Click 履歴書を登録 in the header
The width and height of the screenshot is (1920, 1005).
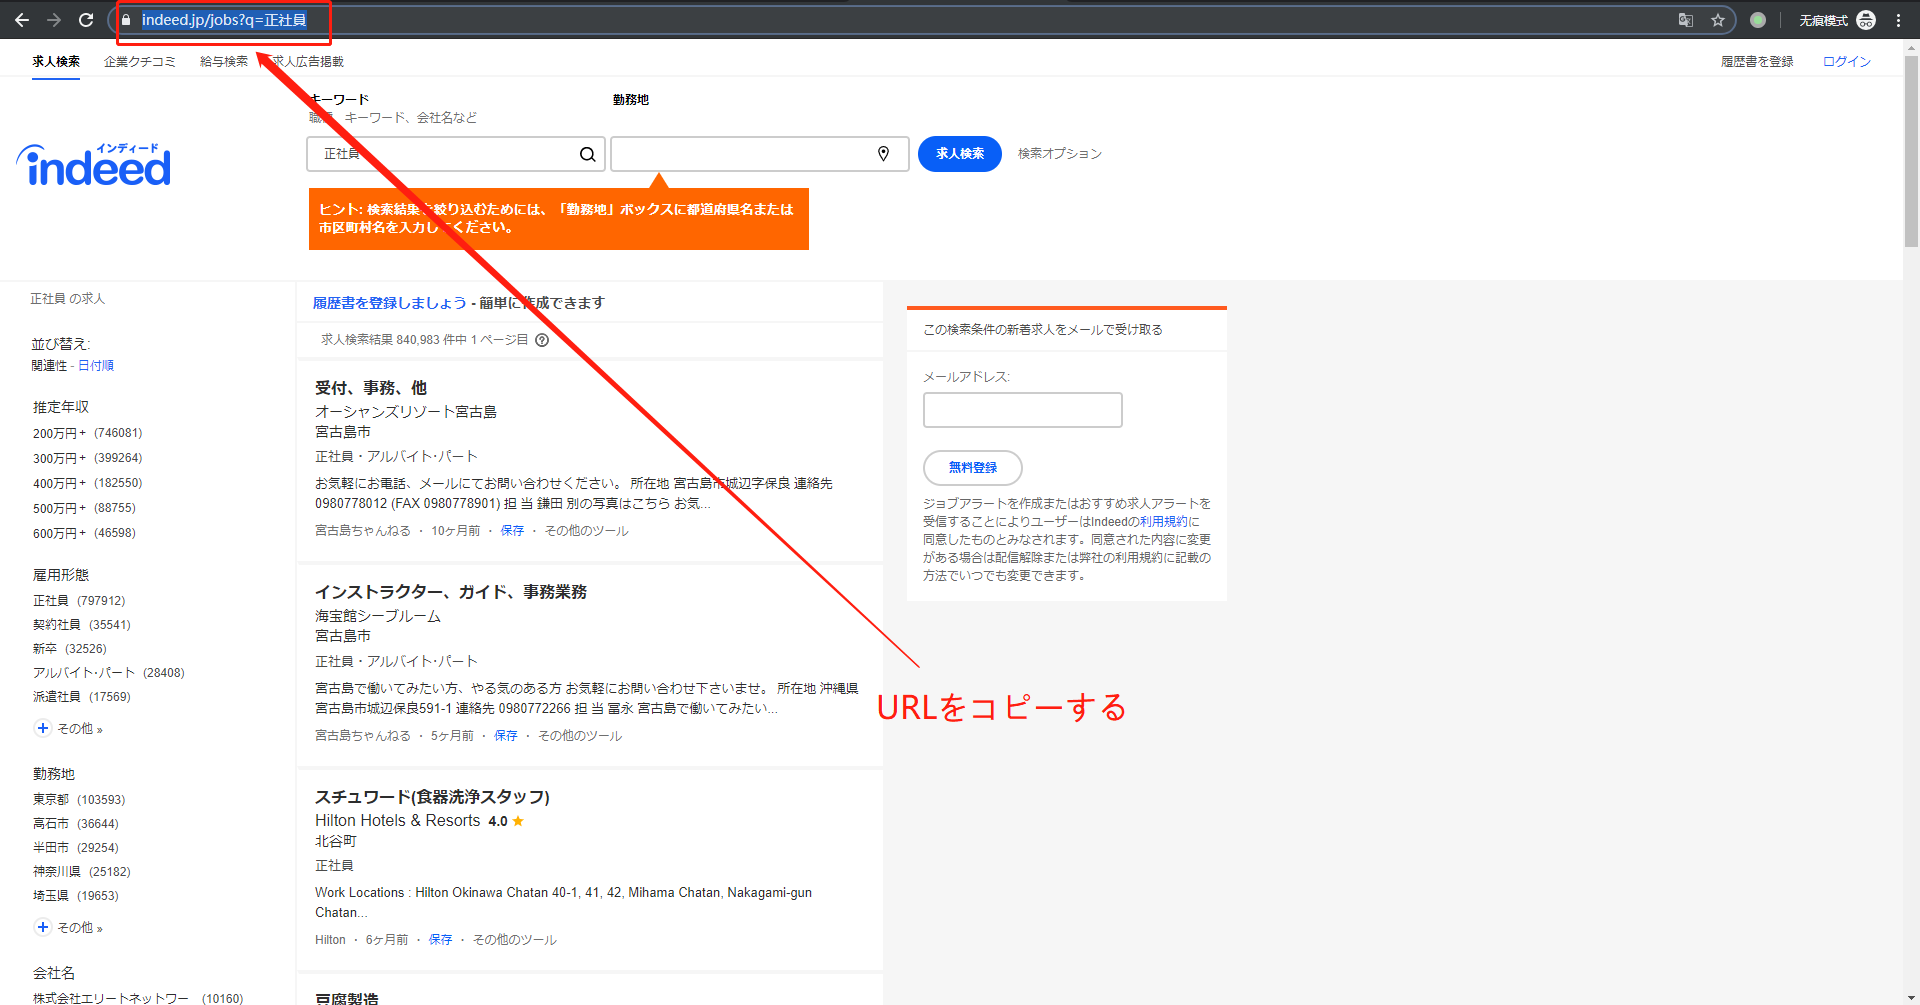[1757, 61]
